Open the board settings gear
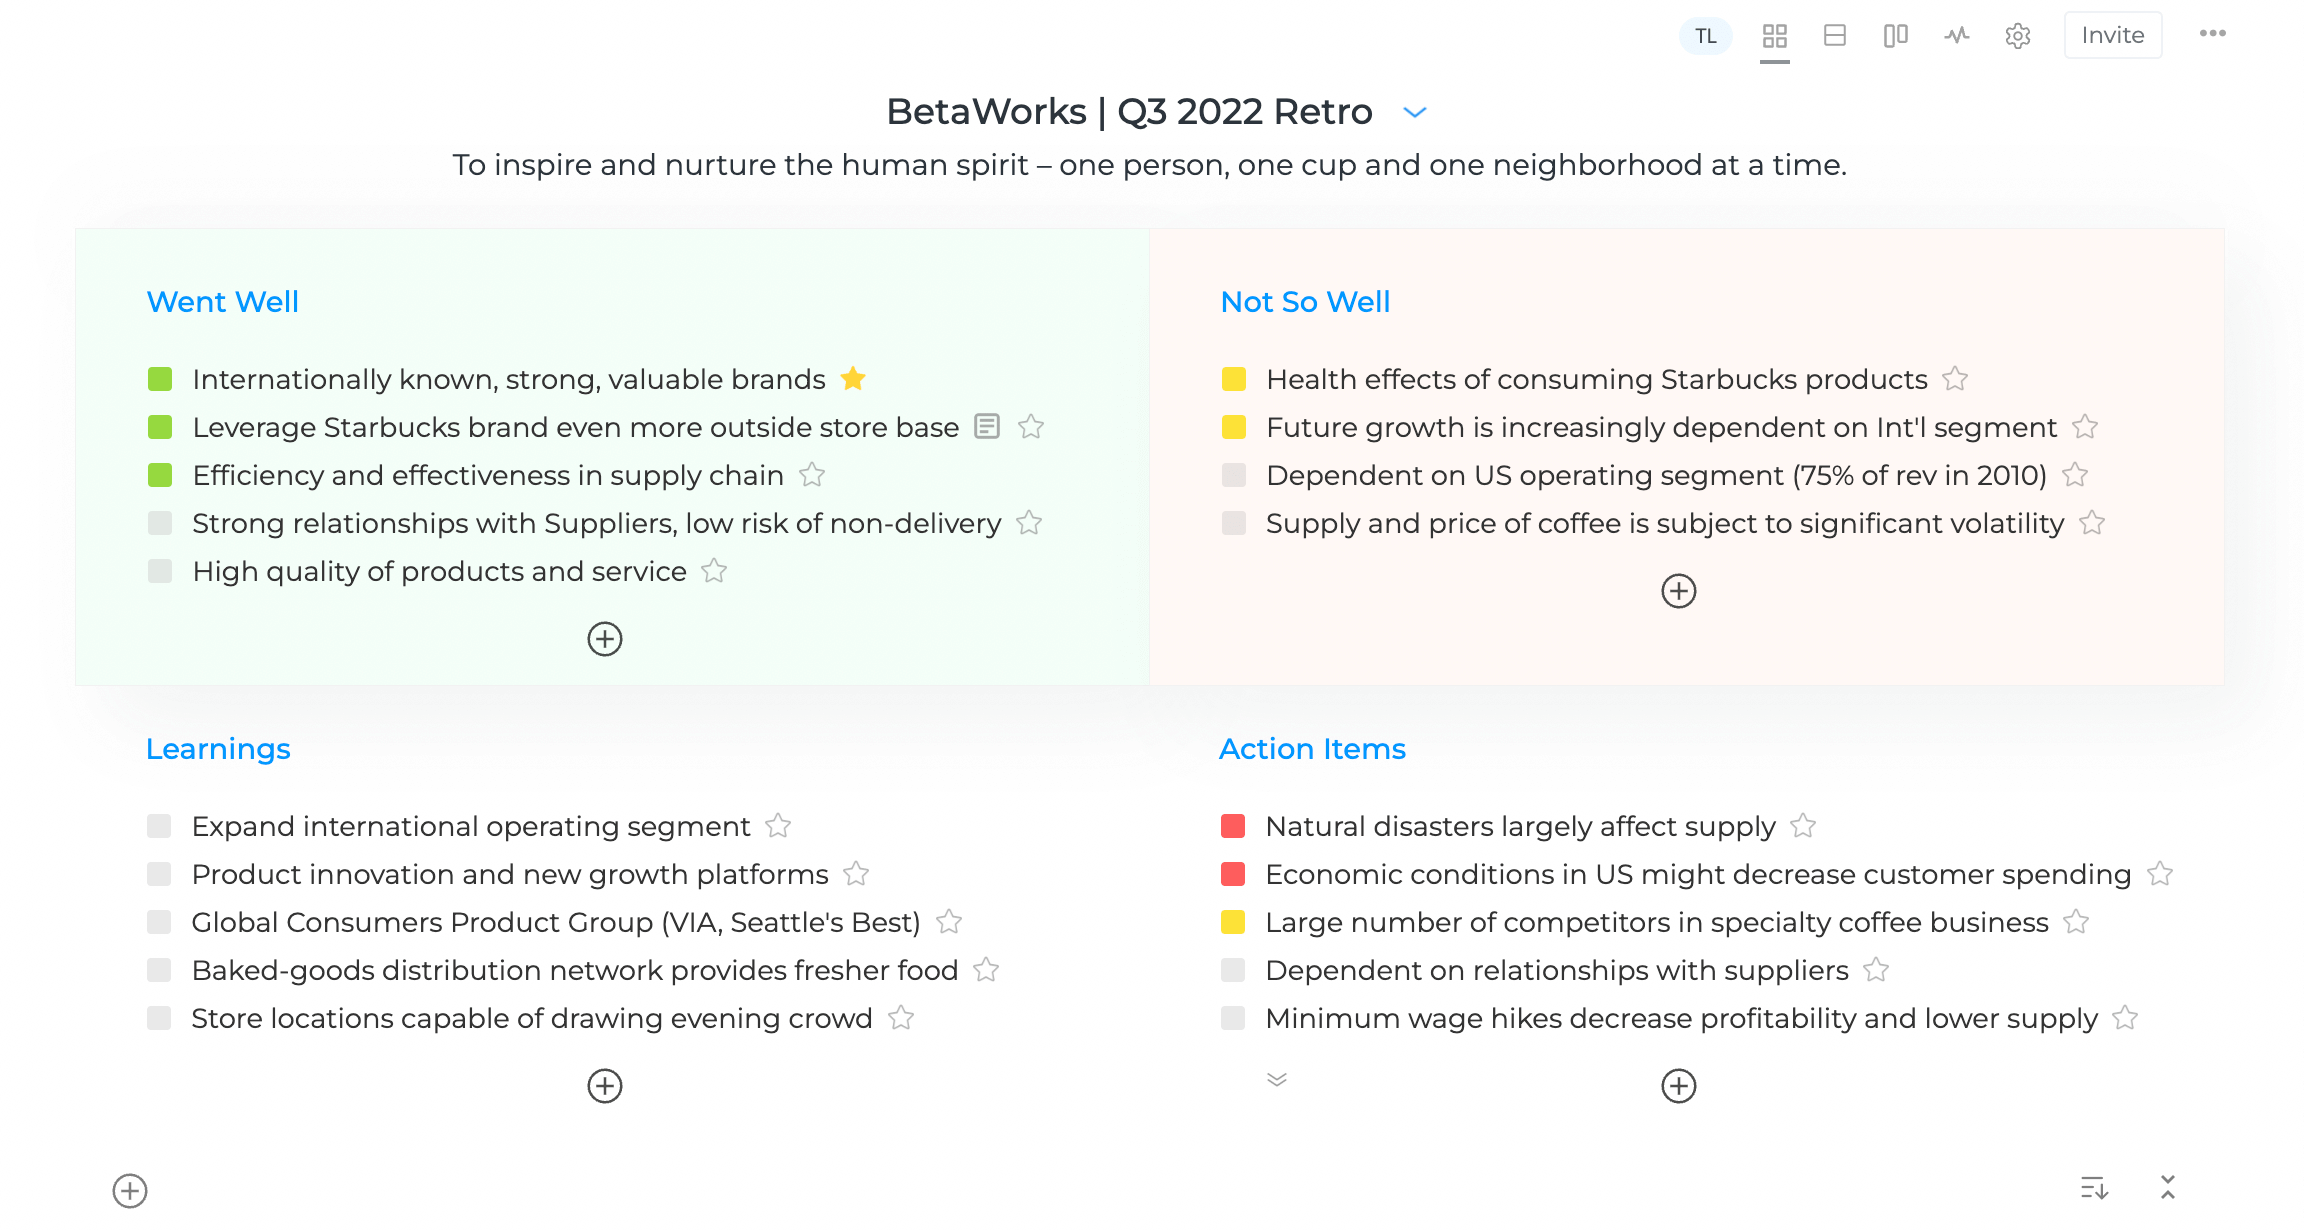2304x1230 pixels. point(2018,35)
